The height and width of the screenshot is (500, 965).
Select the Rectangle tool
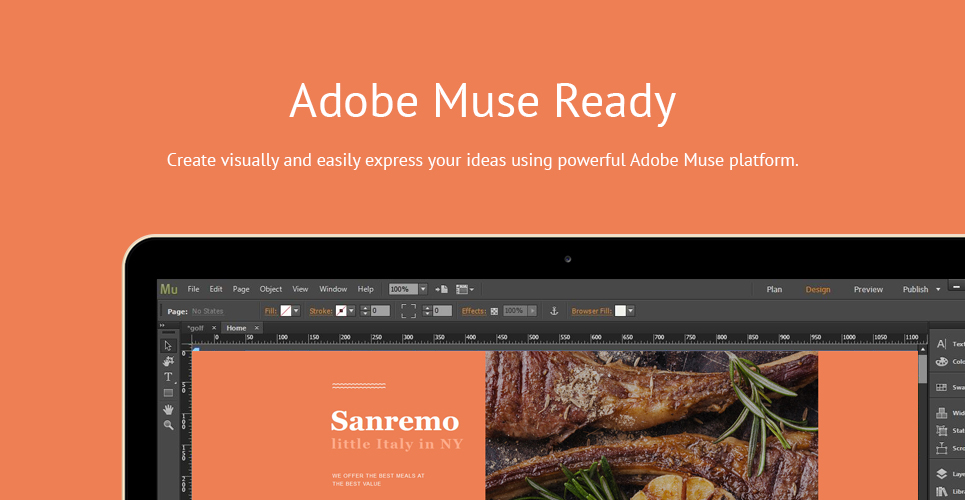[169, 393]
